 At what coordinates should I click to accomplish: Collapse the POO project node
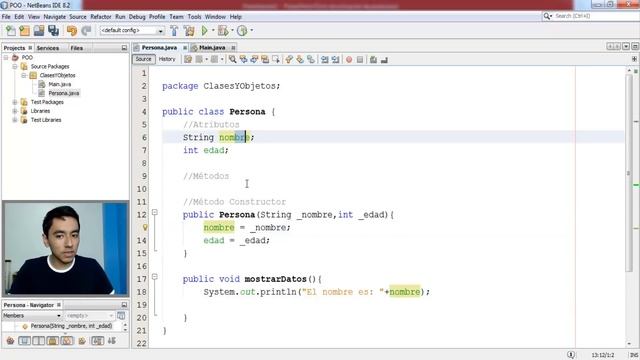tap(6, 58)
